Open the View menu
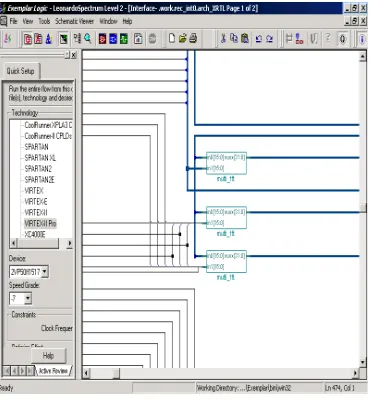The image size is (370, 400). click(x=28, y=21)
